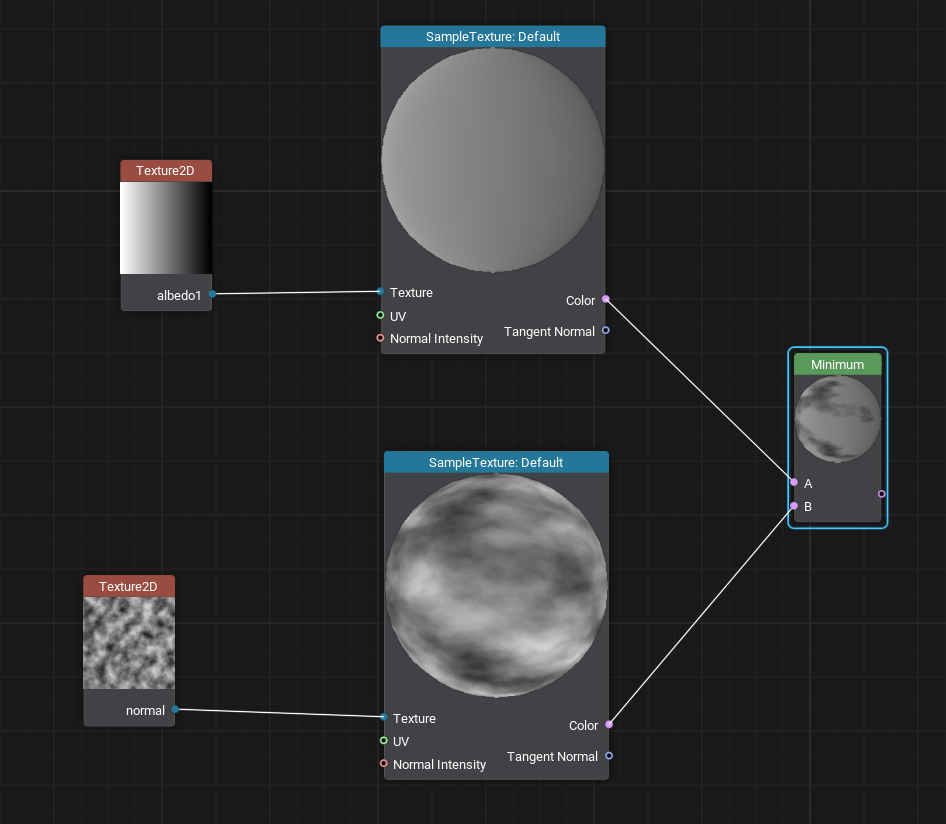
Task: Click input port A of Minimum node
Action: [x=794, y=482]
